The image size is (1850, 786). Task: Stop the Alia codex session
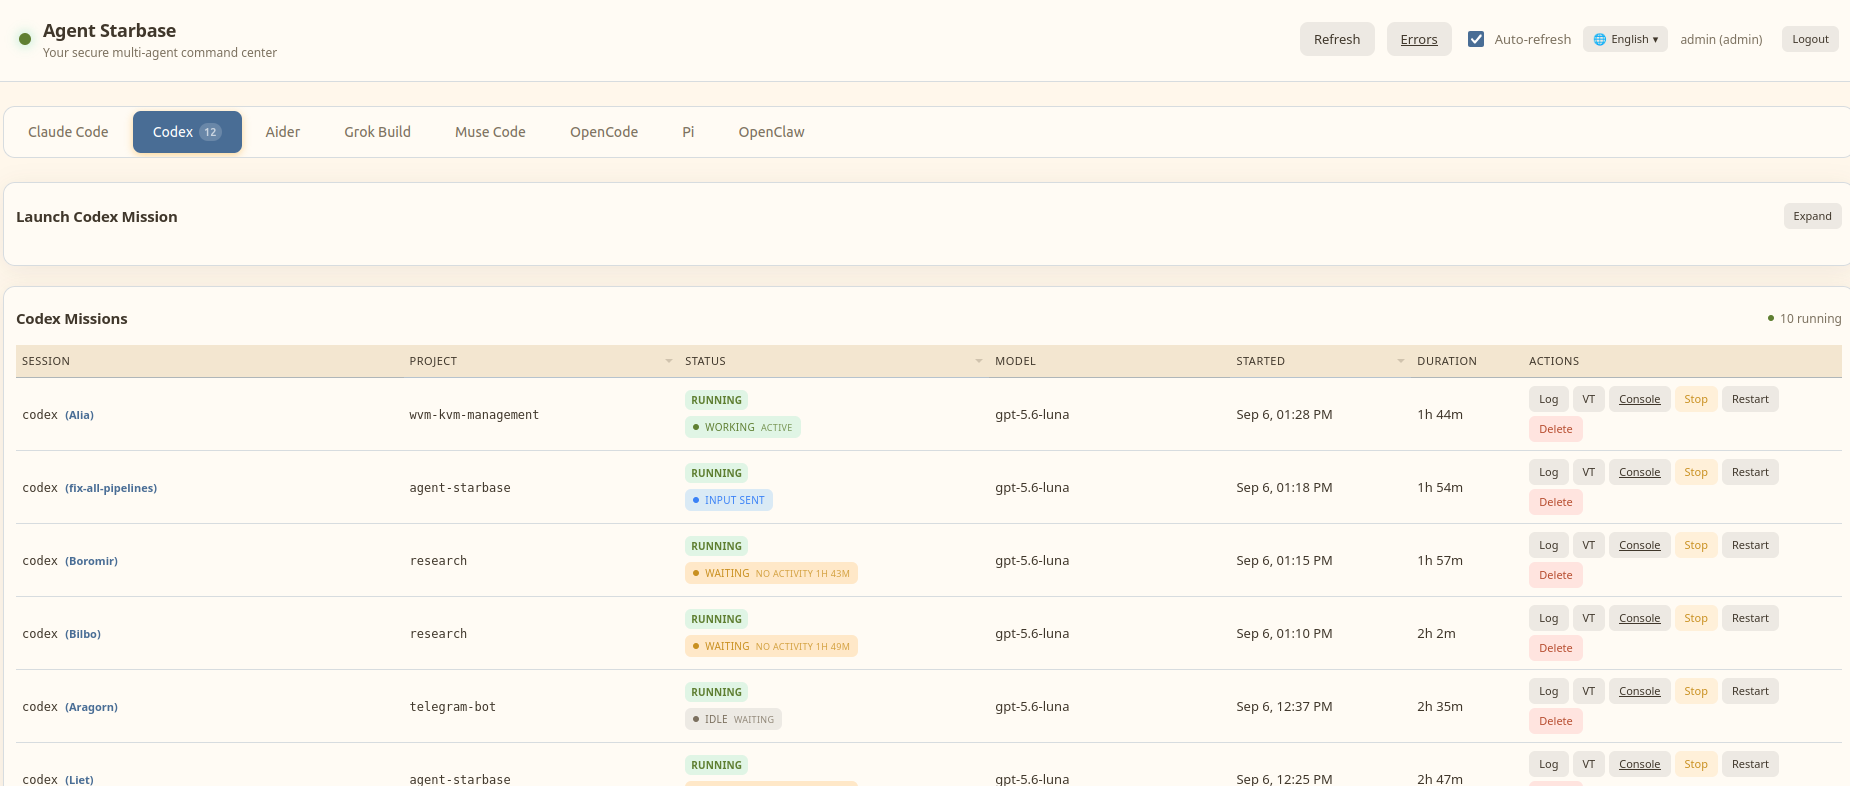point(1695,399)
